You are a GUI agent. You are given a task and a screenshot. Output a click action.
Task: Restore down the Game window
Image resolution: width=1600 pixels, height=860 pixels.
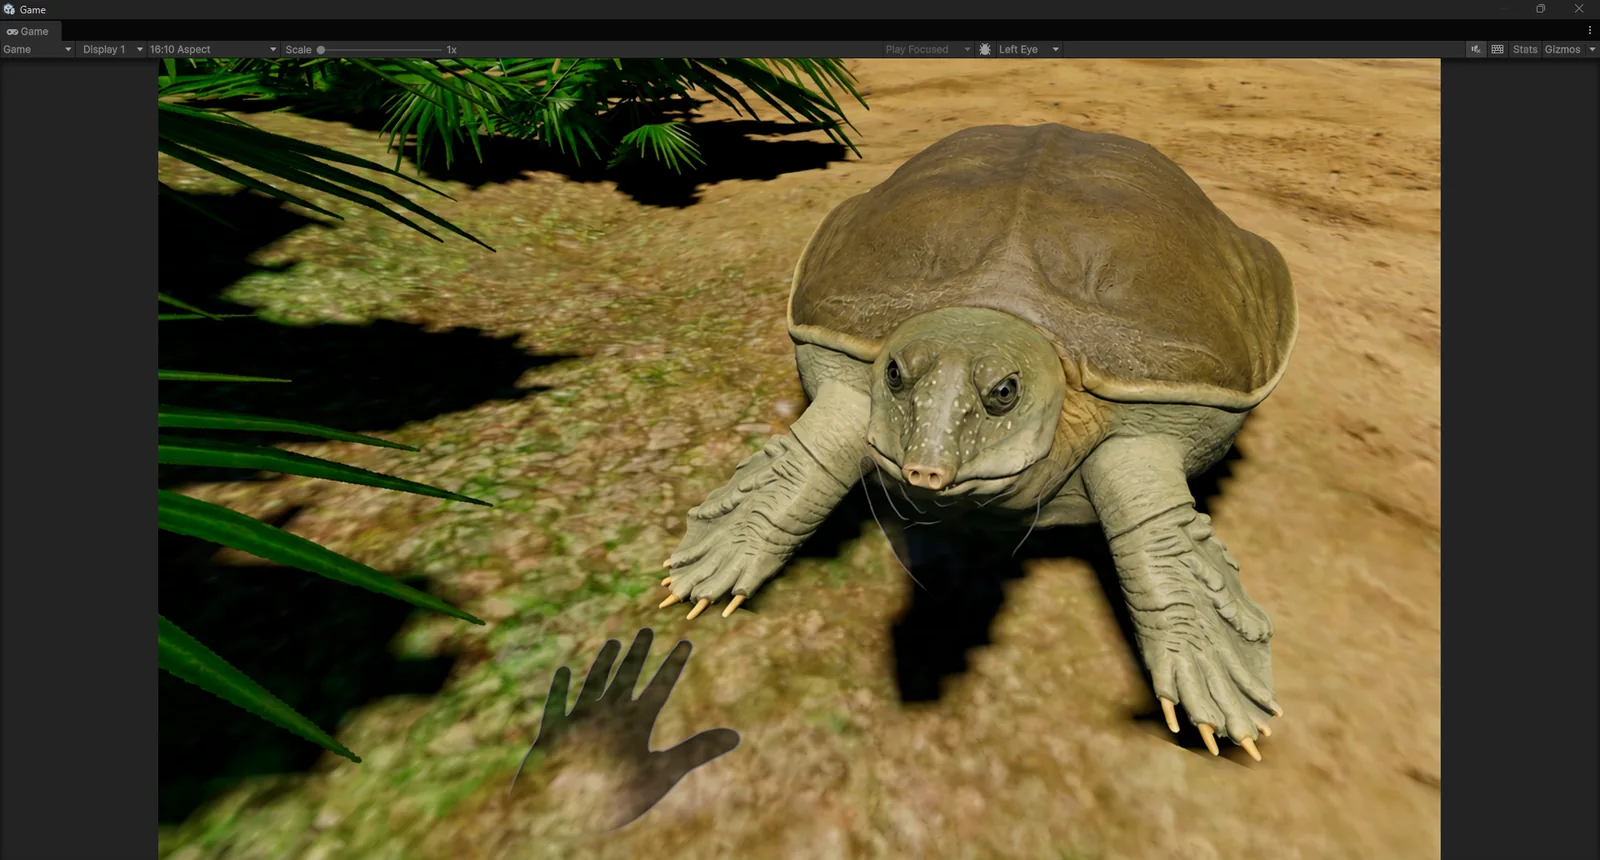point(1540,9)
